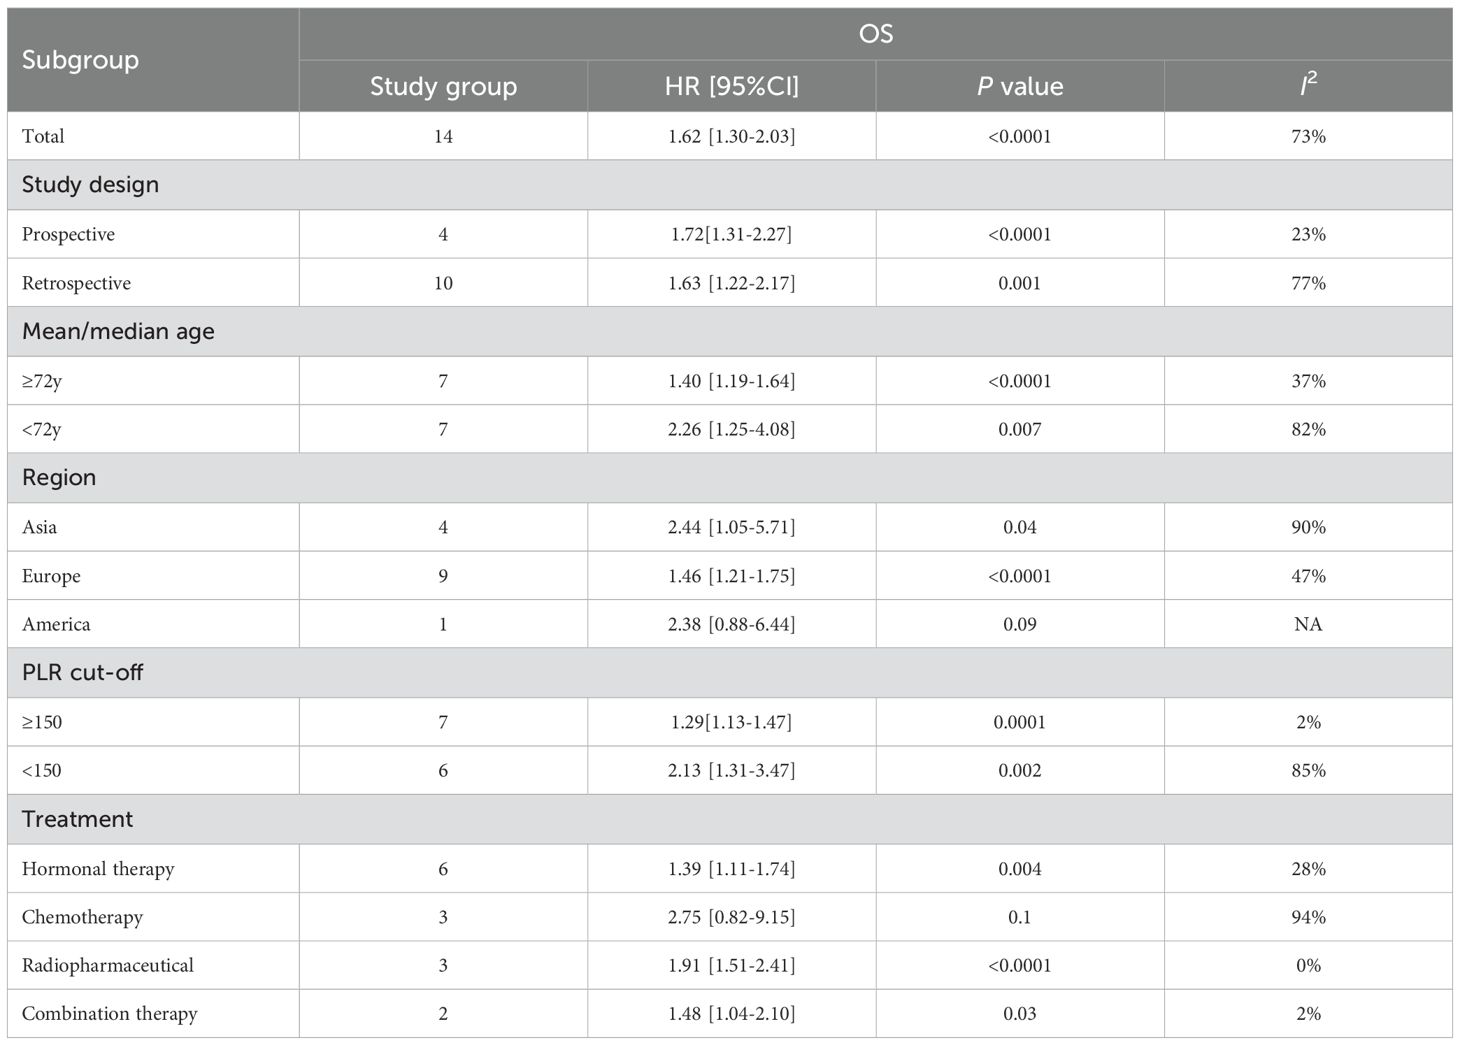Click the I² column header
This screenshot has width=1460, height=1045.
click(x=1307, y=86)
